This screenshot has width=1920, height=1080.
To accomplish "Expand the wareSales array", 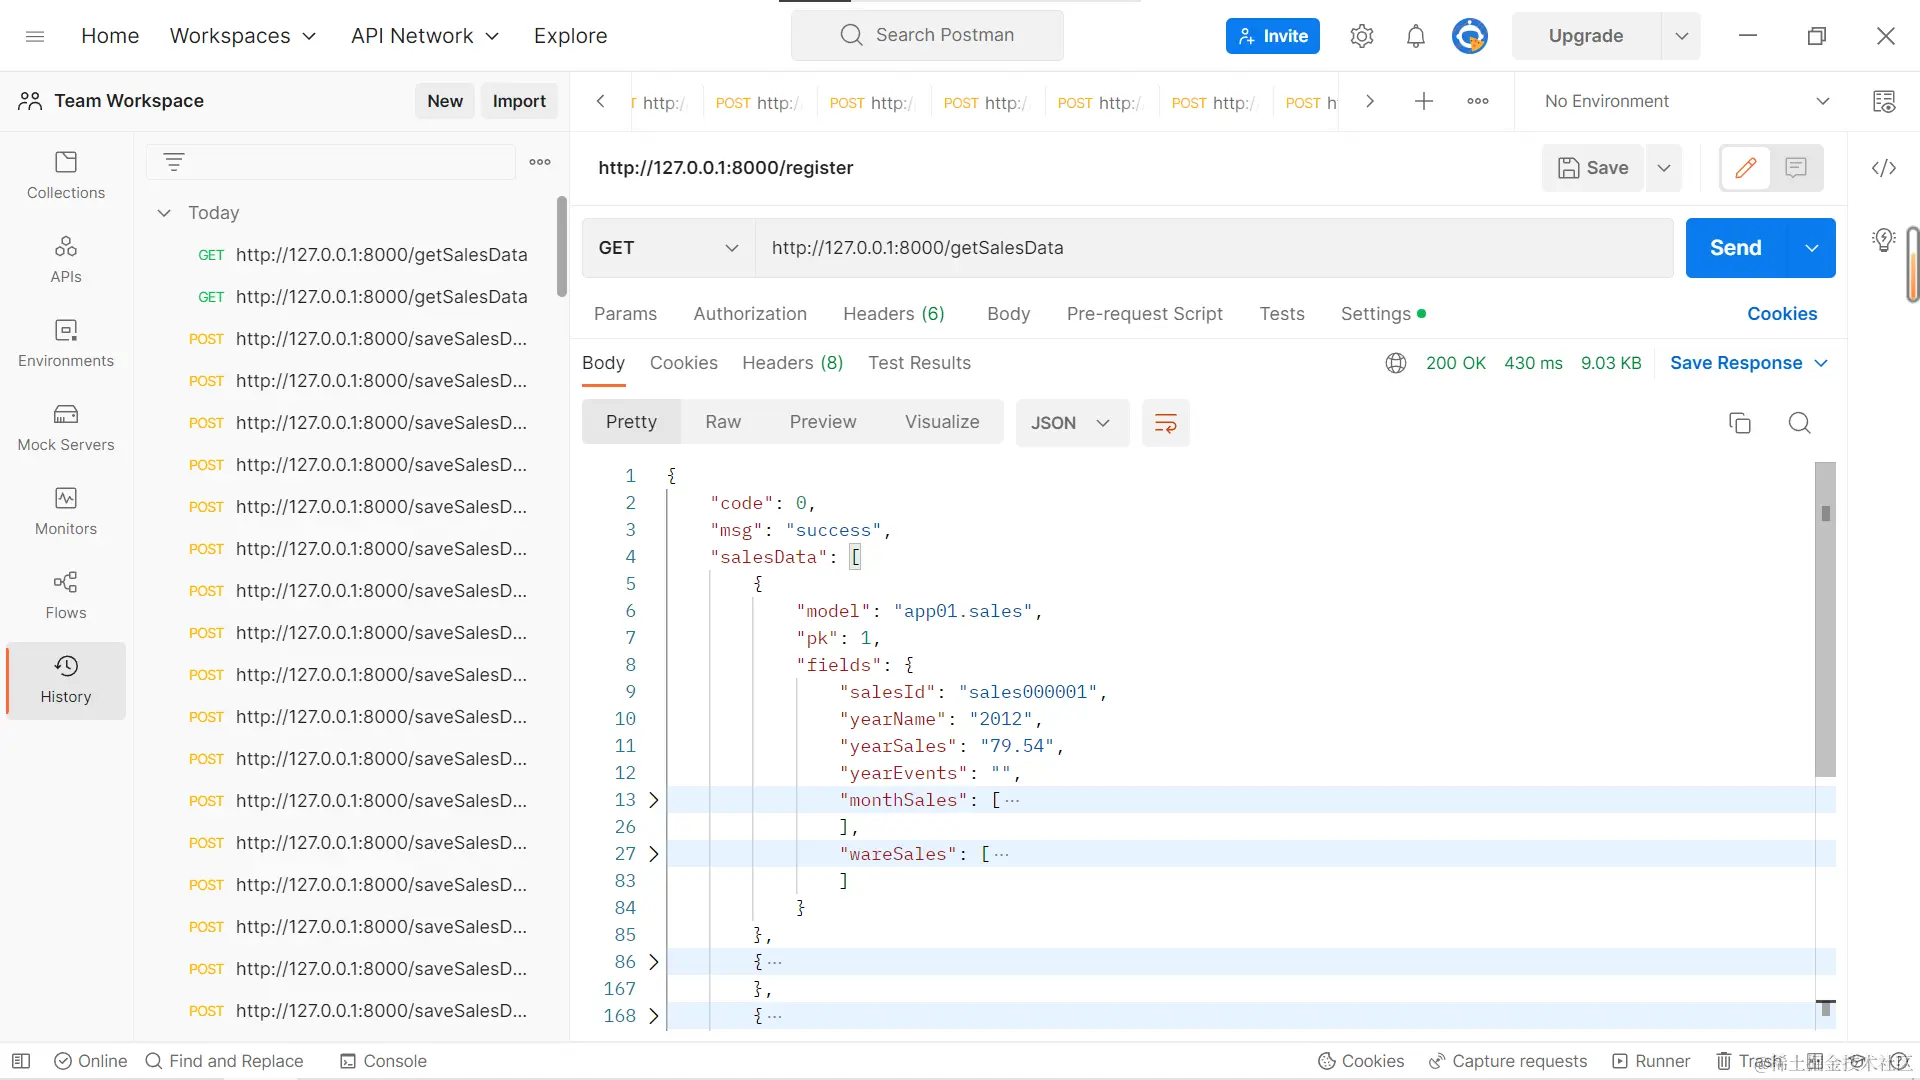I will point(654,854).
